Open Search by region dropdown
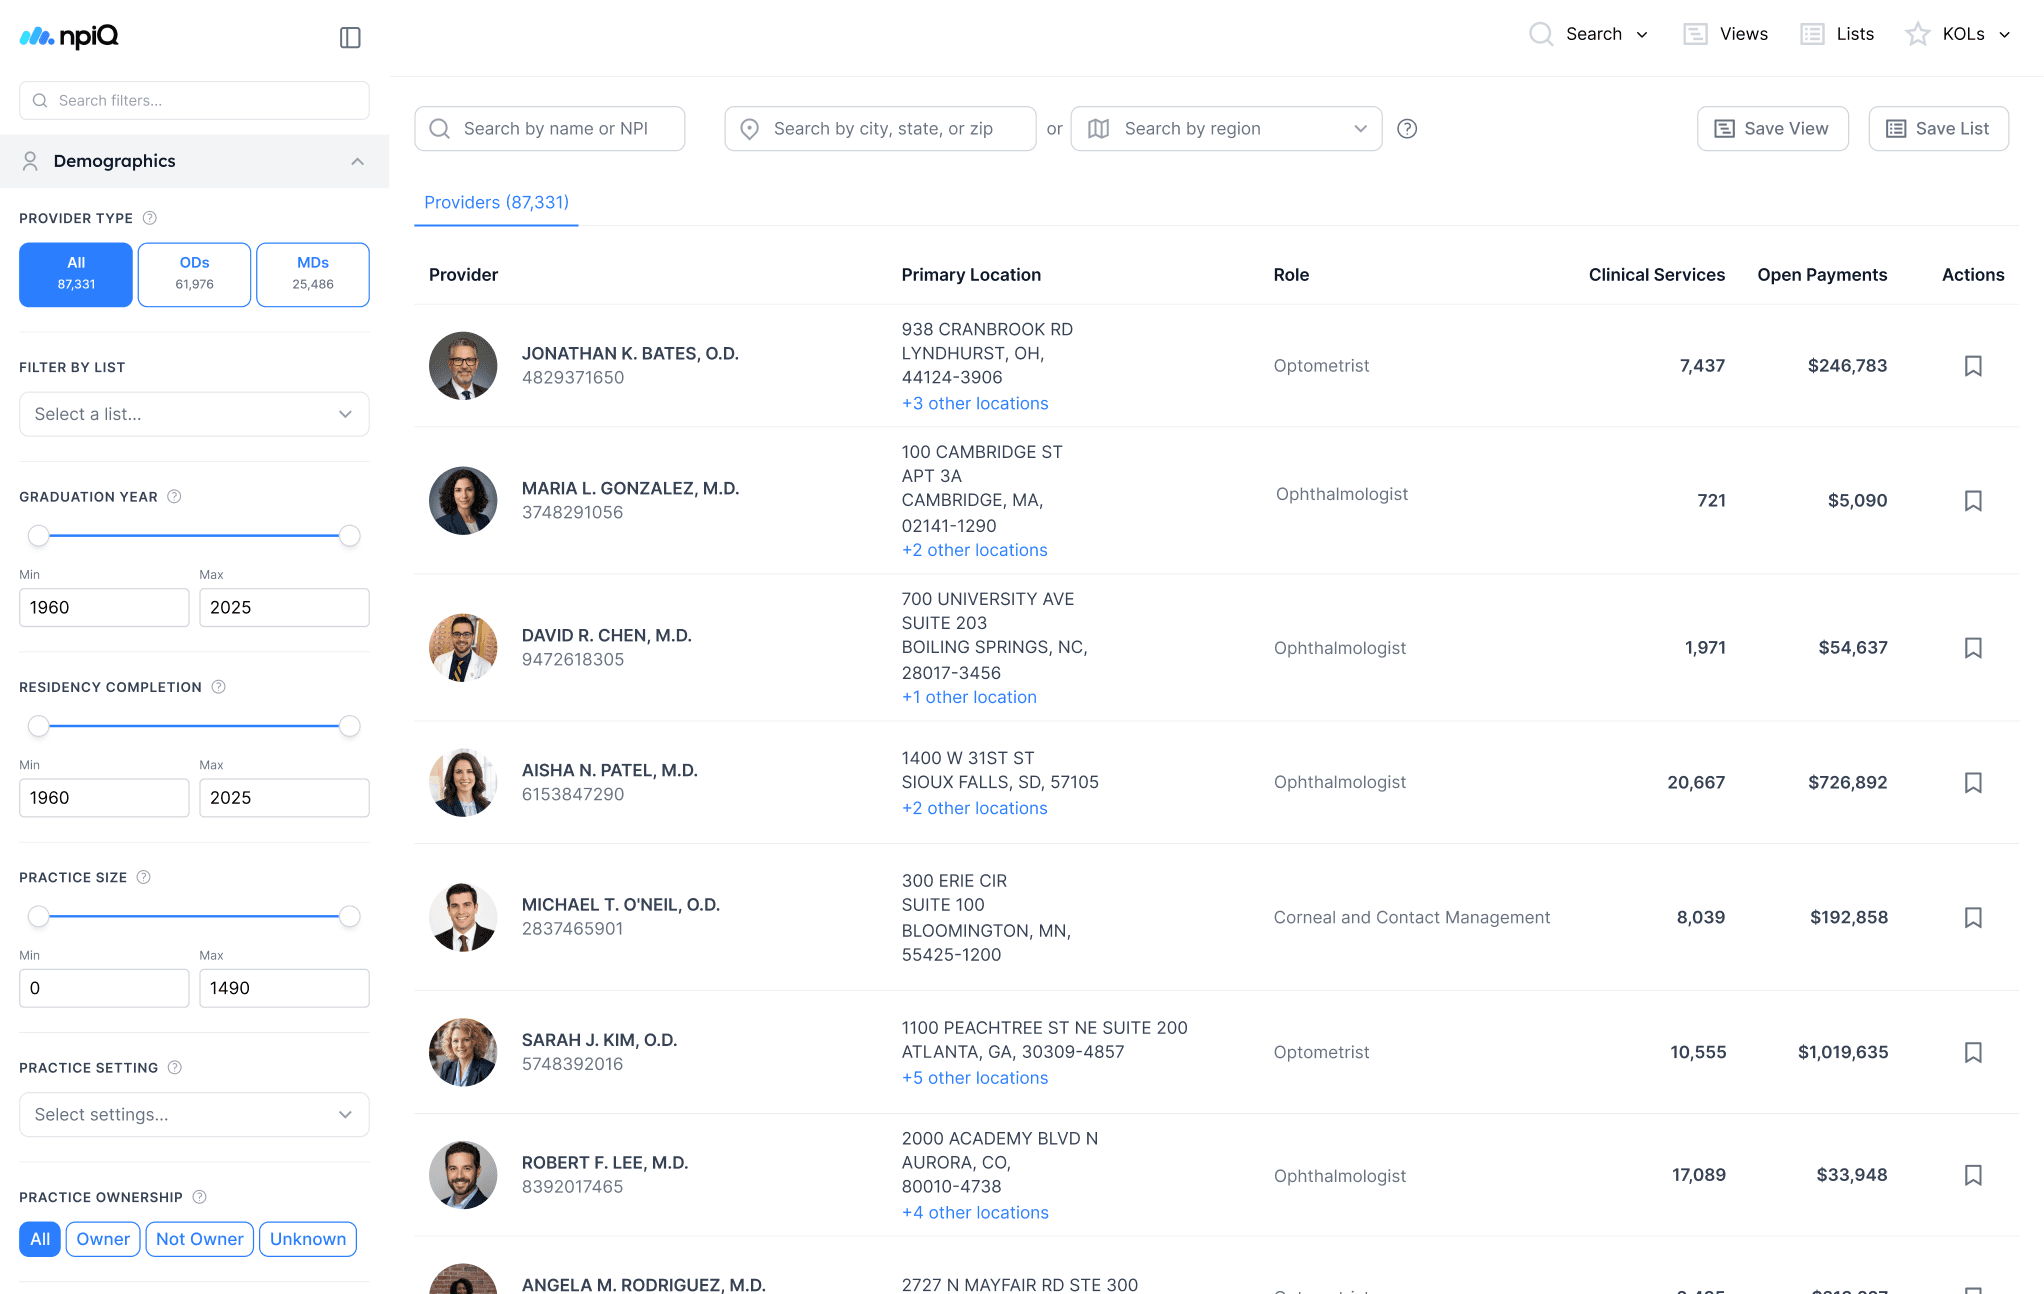Viewport: 2044px width, 1294px height. pos(1226,129)
